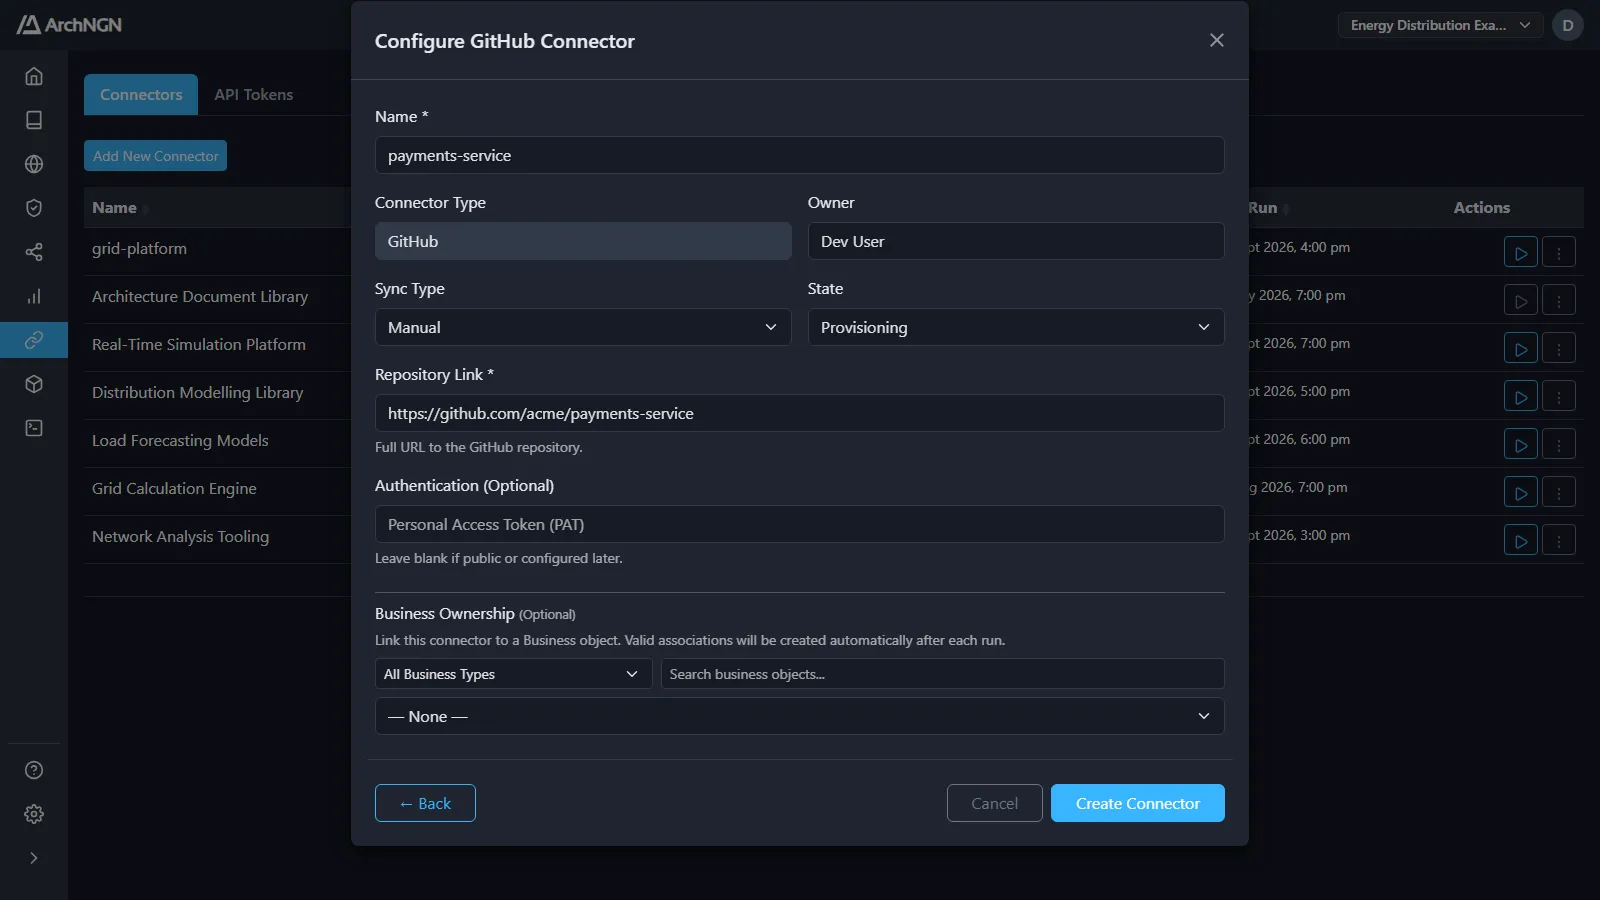The height and width of the screenshot is (900, 1600).
Task: Open the All Business Types dropdown
Action: click(514, 674)
